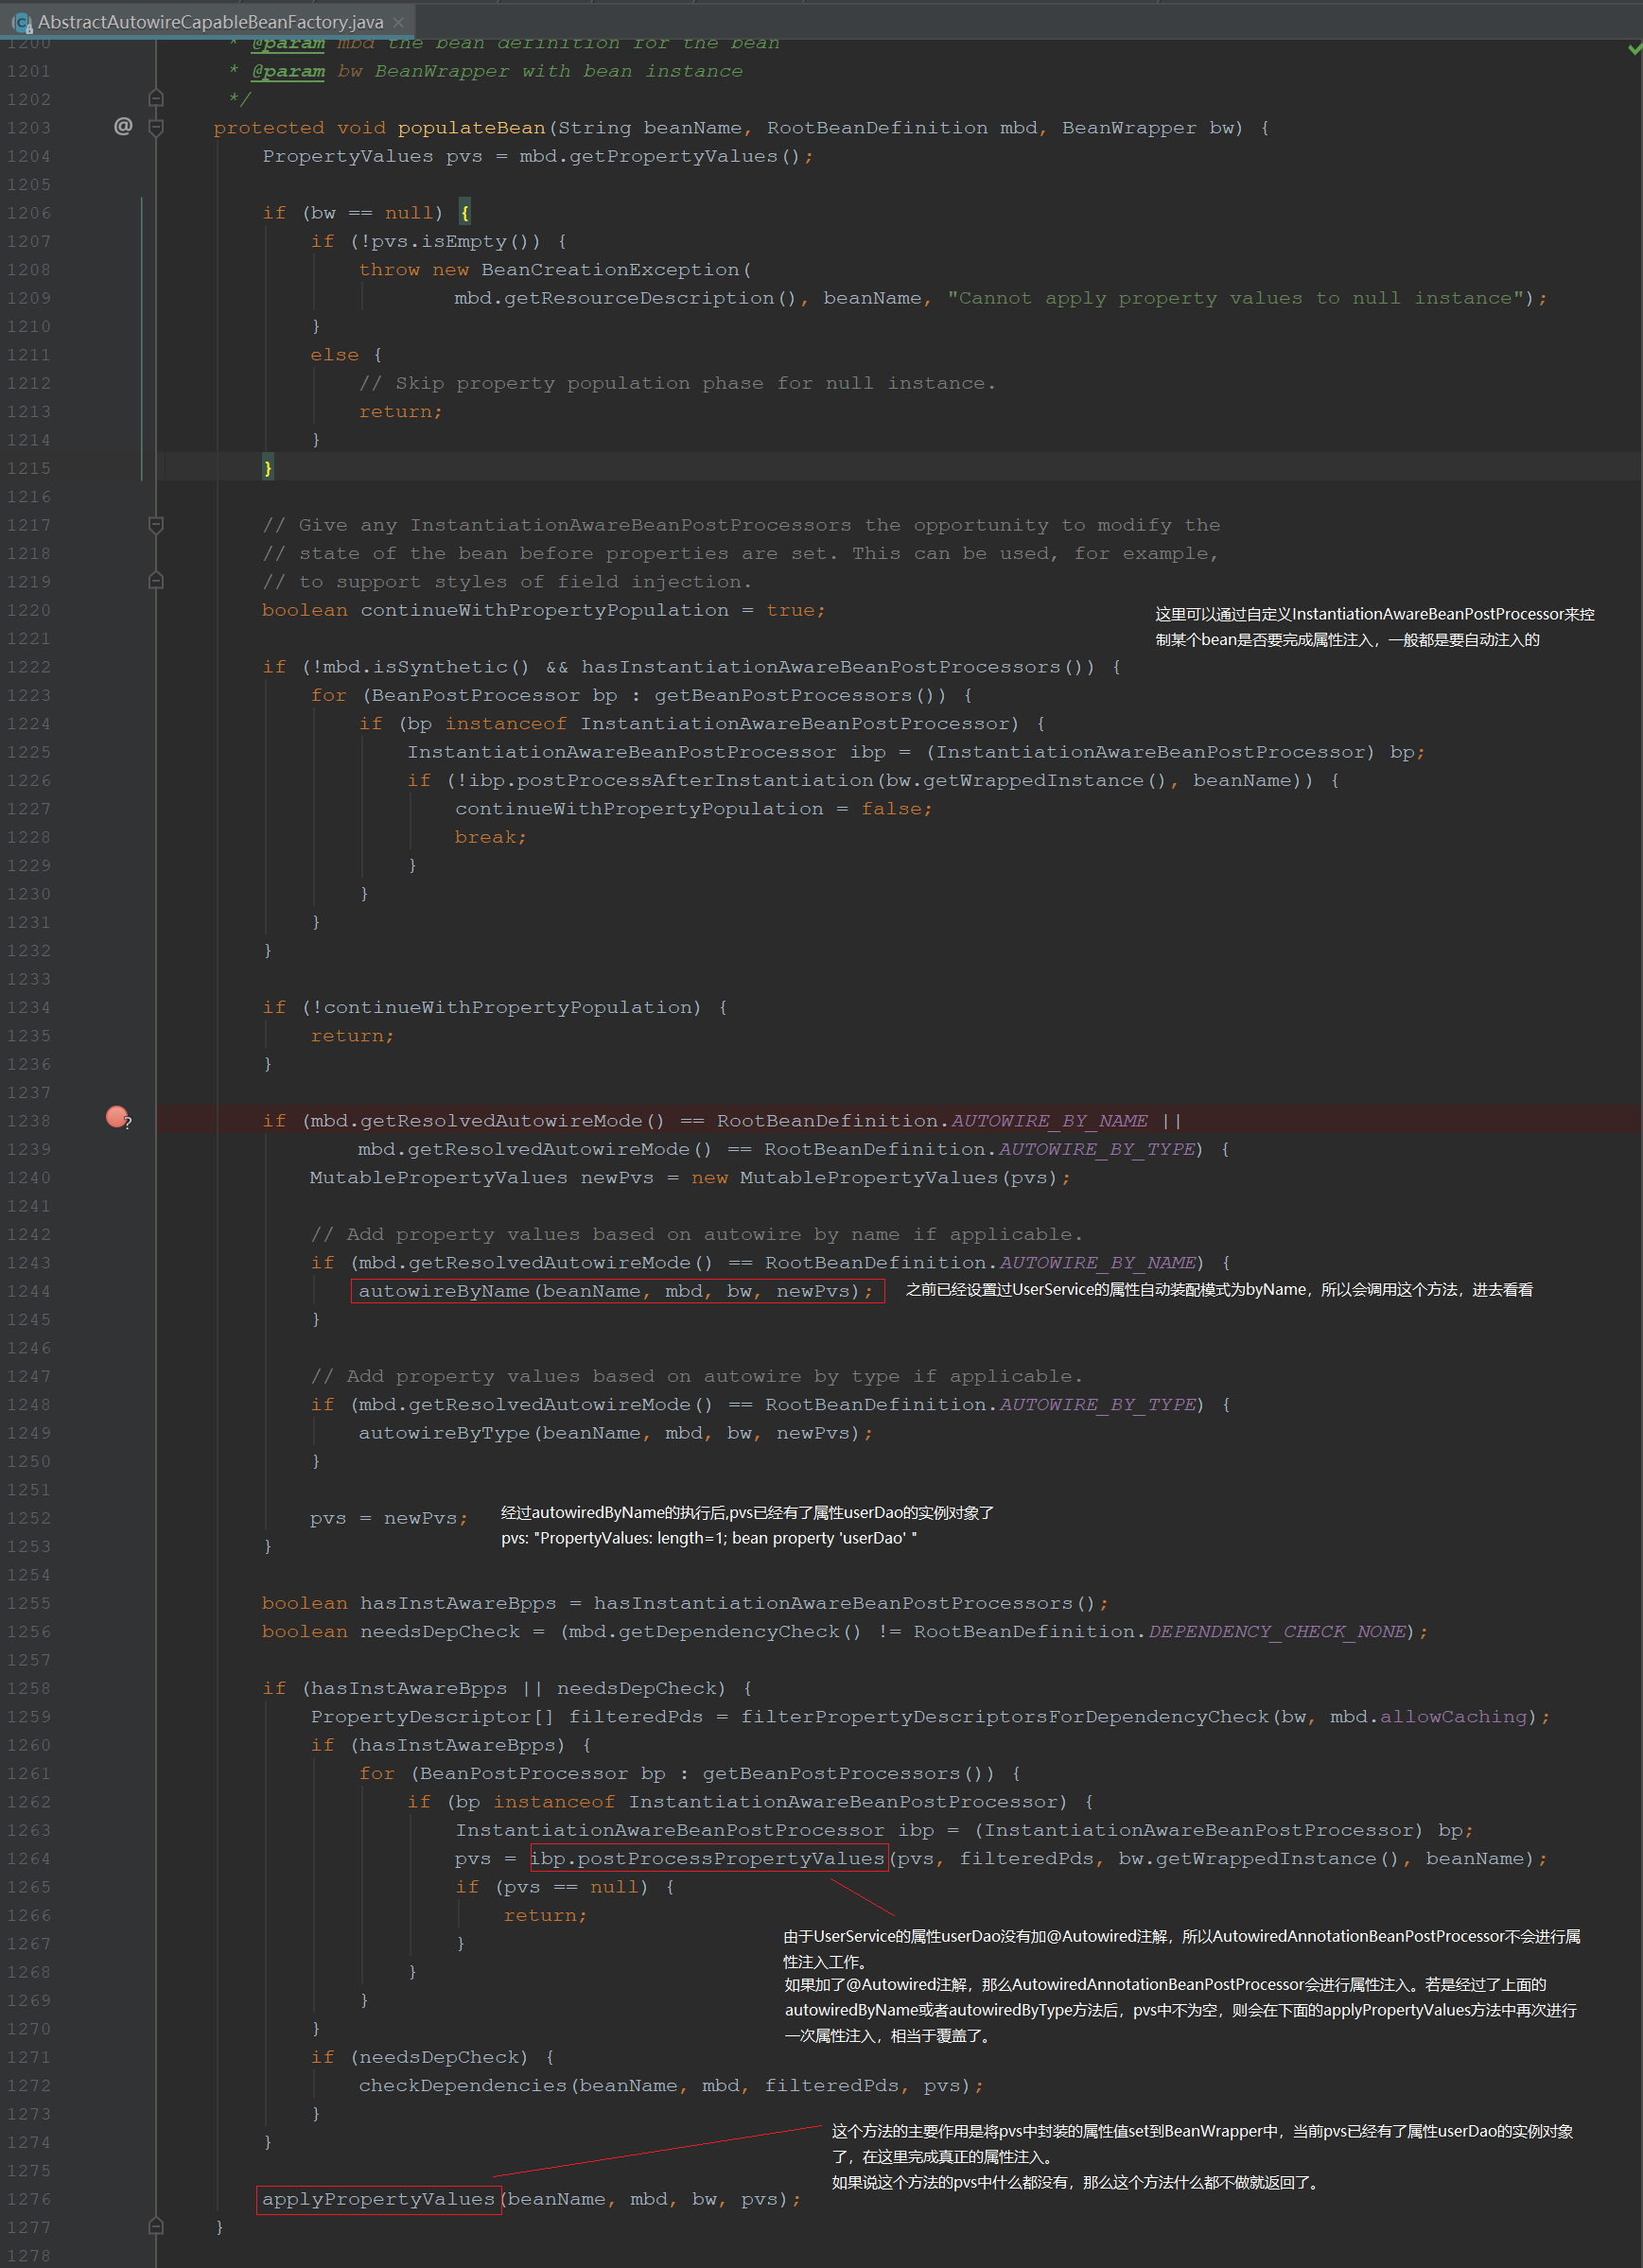Click hasInstantiationAwareBeanPostProcessors on line 1222
Image resolution: width=1643 pixels, height=2268 pixels.
click(x=821, y=667)
